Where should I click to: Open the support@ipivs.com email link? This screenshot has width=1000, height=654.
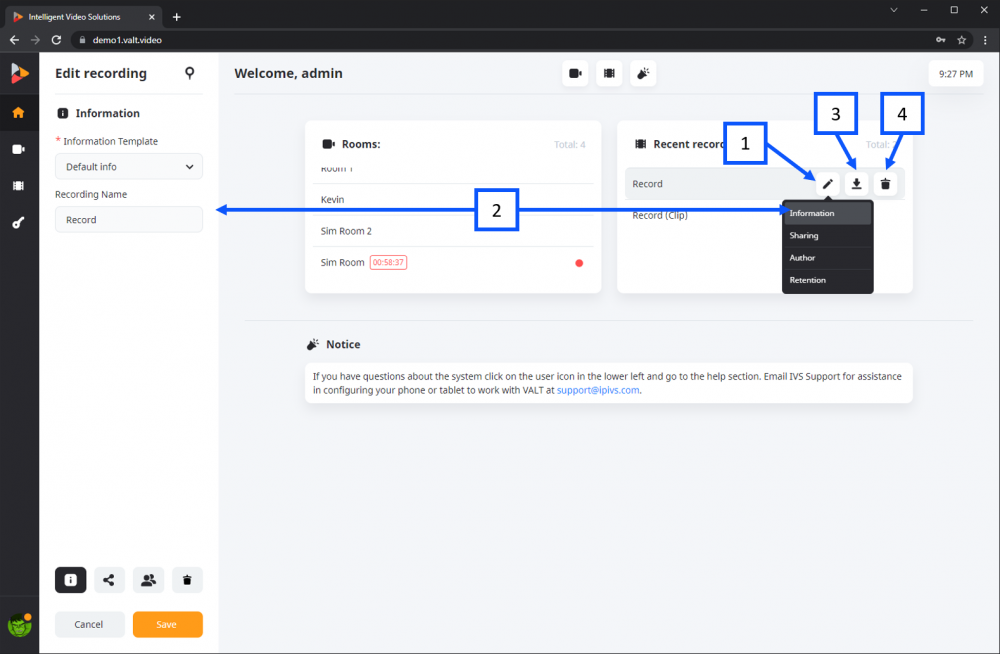coord(598,390)
